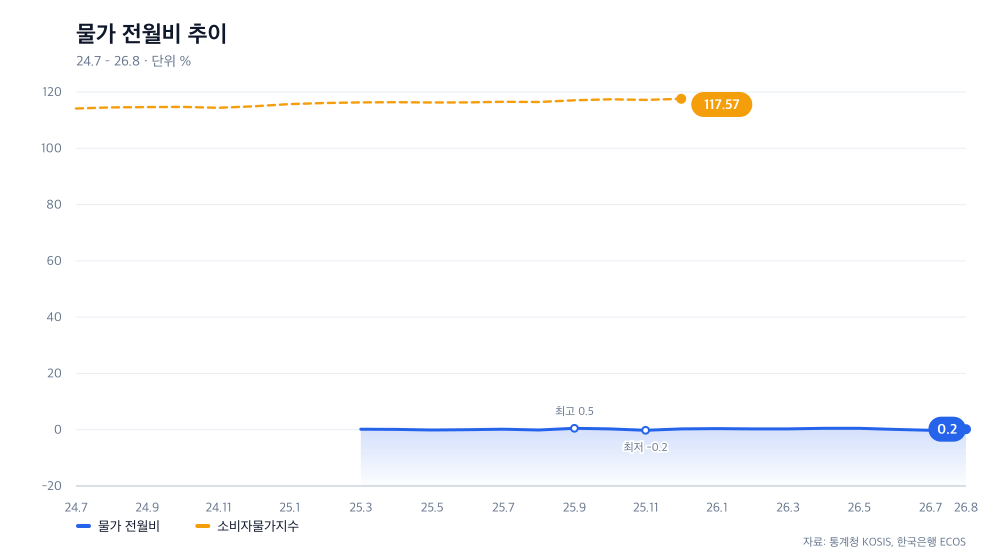Click the orange 소비자물가지수 legend swatch

pyautogui.click(x=202, y=526)
